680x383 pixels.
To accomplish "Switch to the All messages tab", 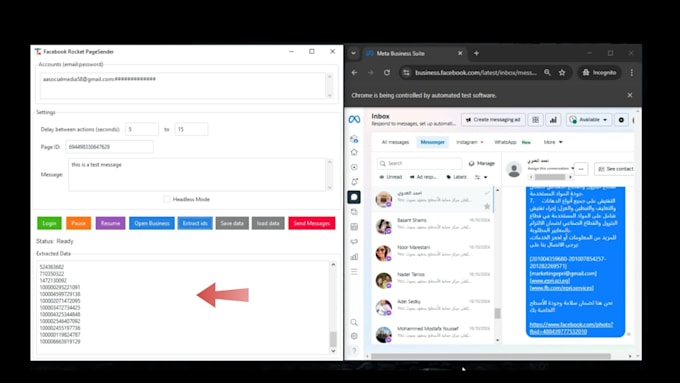I will pyautogui.click(x=395, y=142).
